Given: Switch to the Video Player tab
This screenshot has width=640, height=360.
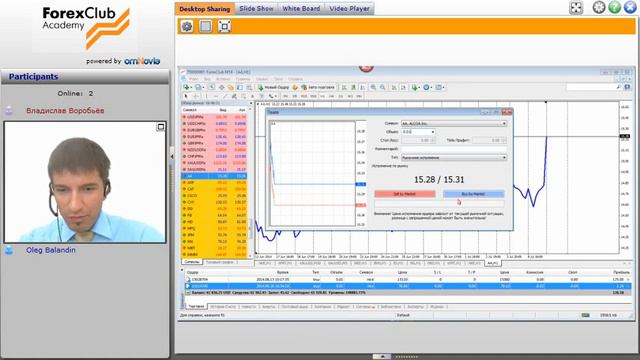Looking at the screenshot, I should [x=349, y=9].
